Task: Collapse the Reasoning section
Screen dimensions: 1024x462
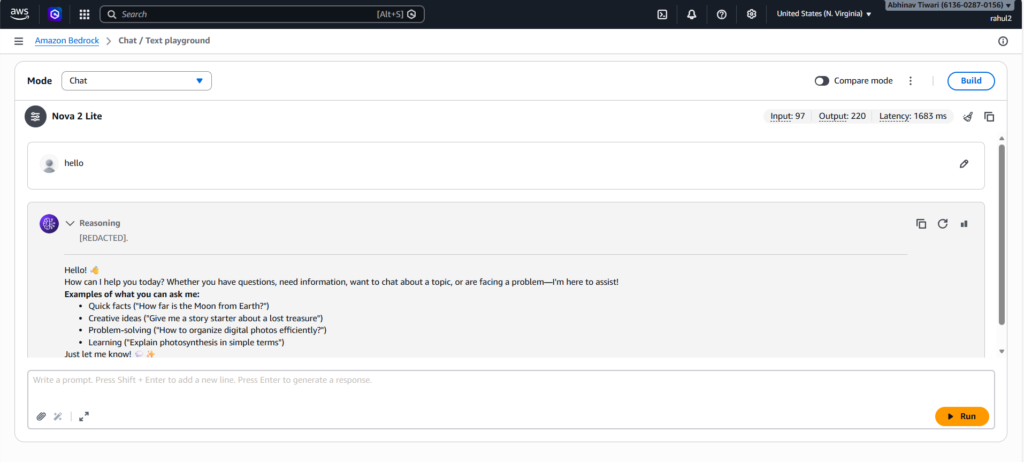Action: [71, 223]
